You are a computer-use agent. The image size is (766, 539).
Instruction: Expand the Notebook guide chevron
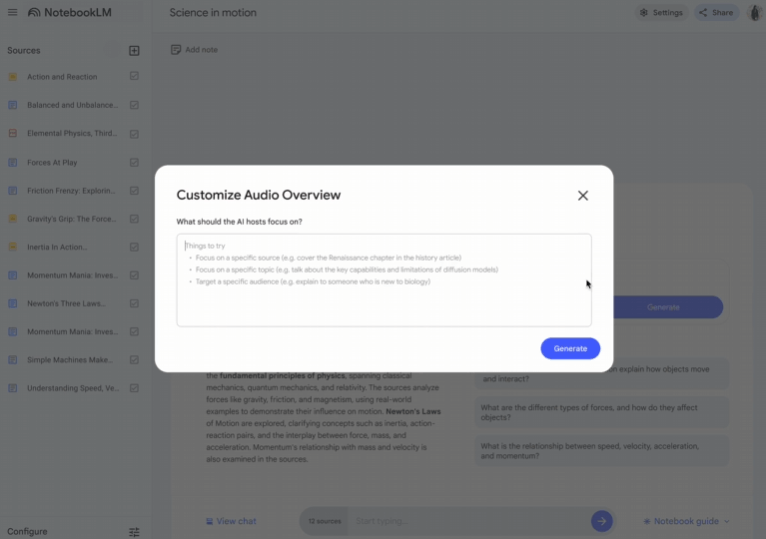tap(726, 521)
